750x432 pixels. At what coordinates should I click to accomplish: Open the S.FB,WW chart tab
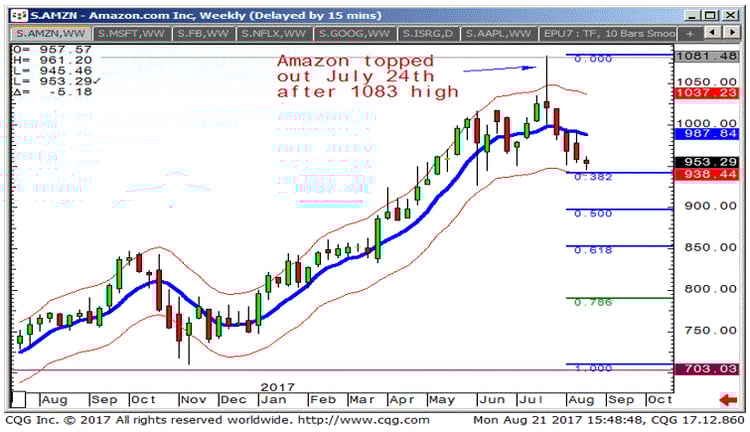point(203,33)
